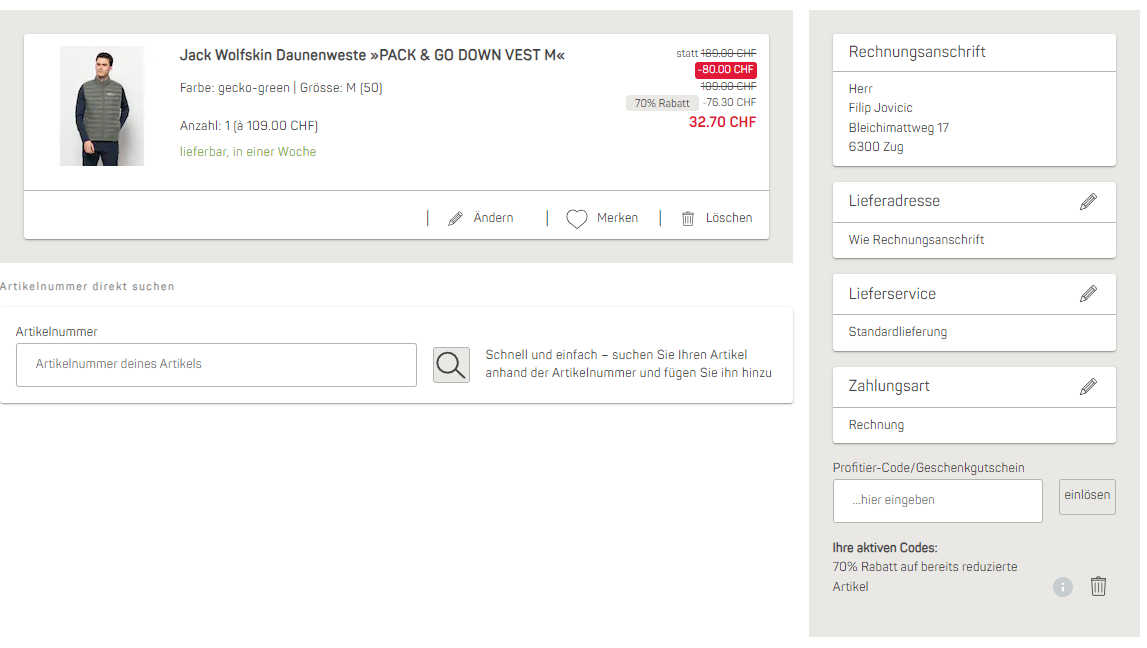Open the Jack Wolfskin Daunenweste product title

click(372, 55)
